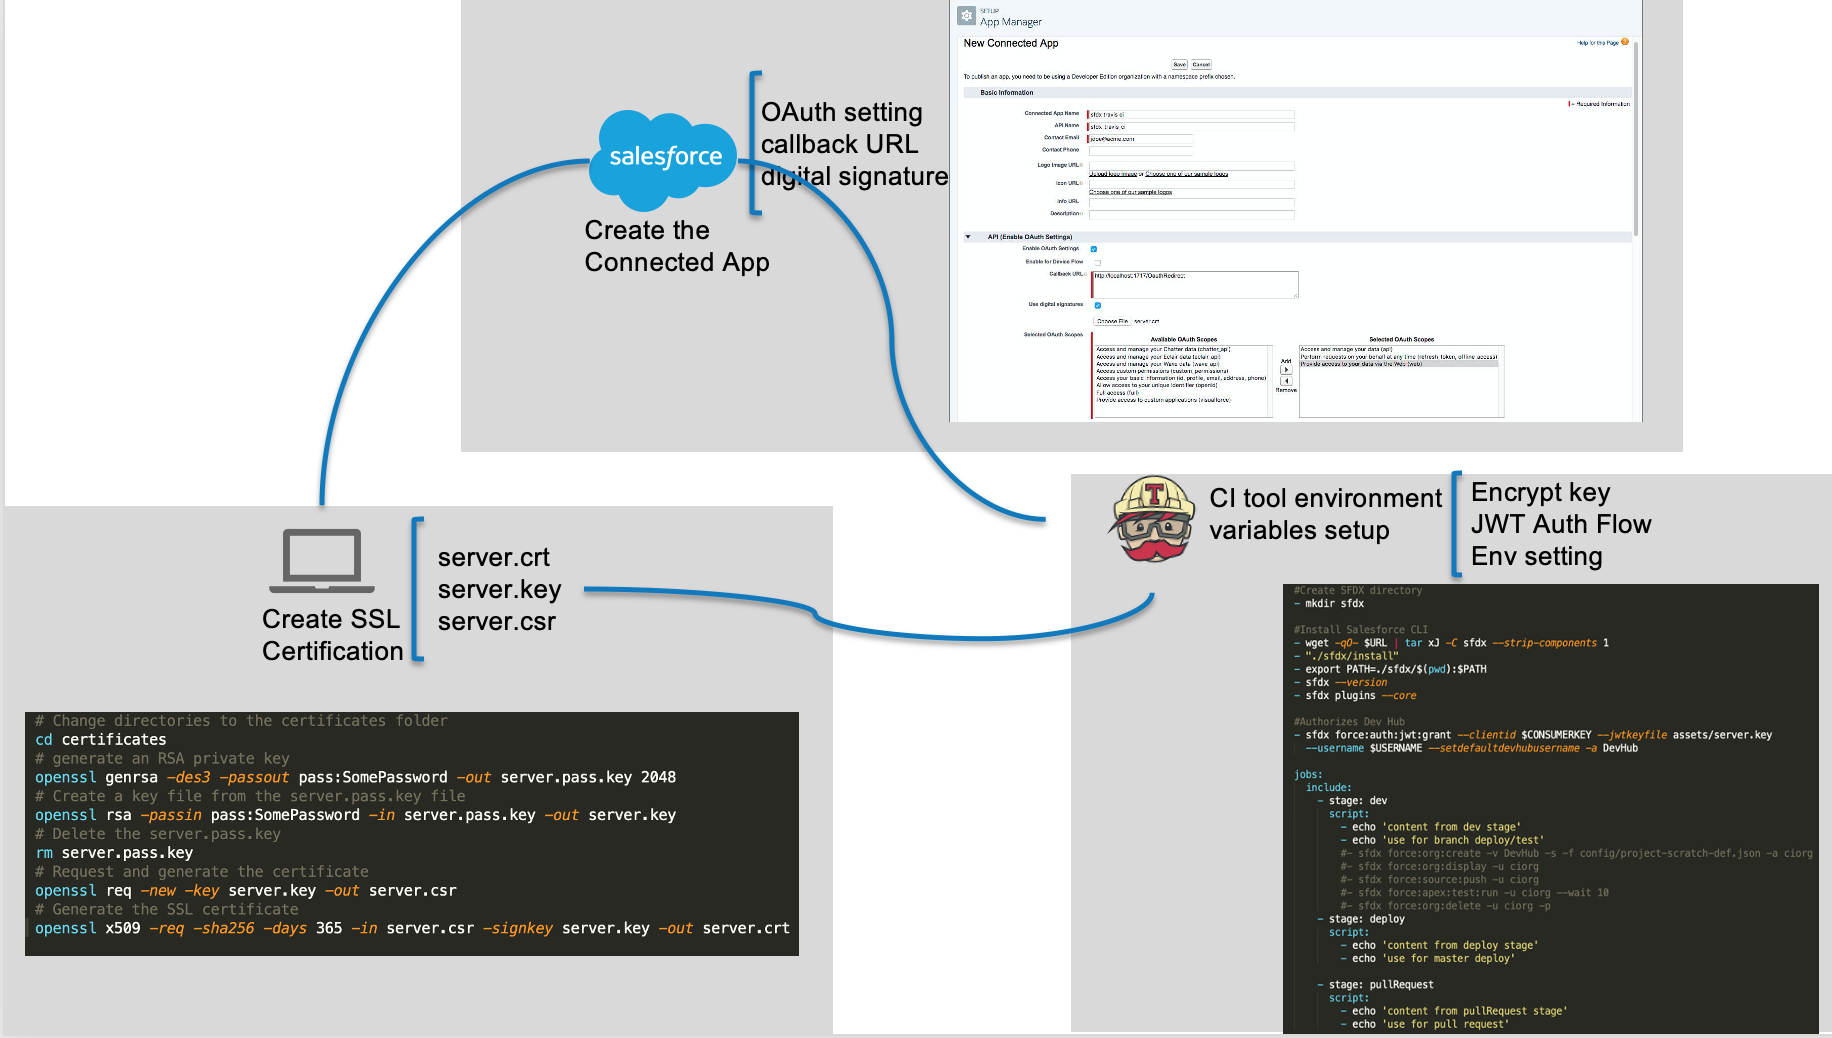Select the chatter_api scope in Available OAuth Scopes
The image size is (1832, 1038).
coord(1163,349)
